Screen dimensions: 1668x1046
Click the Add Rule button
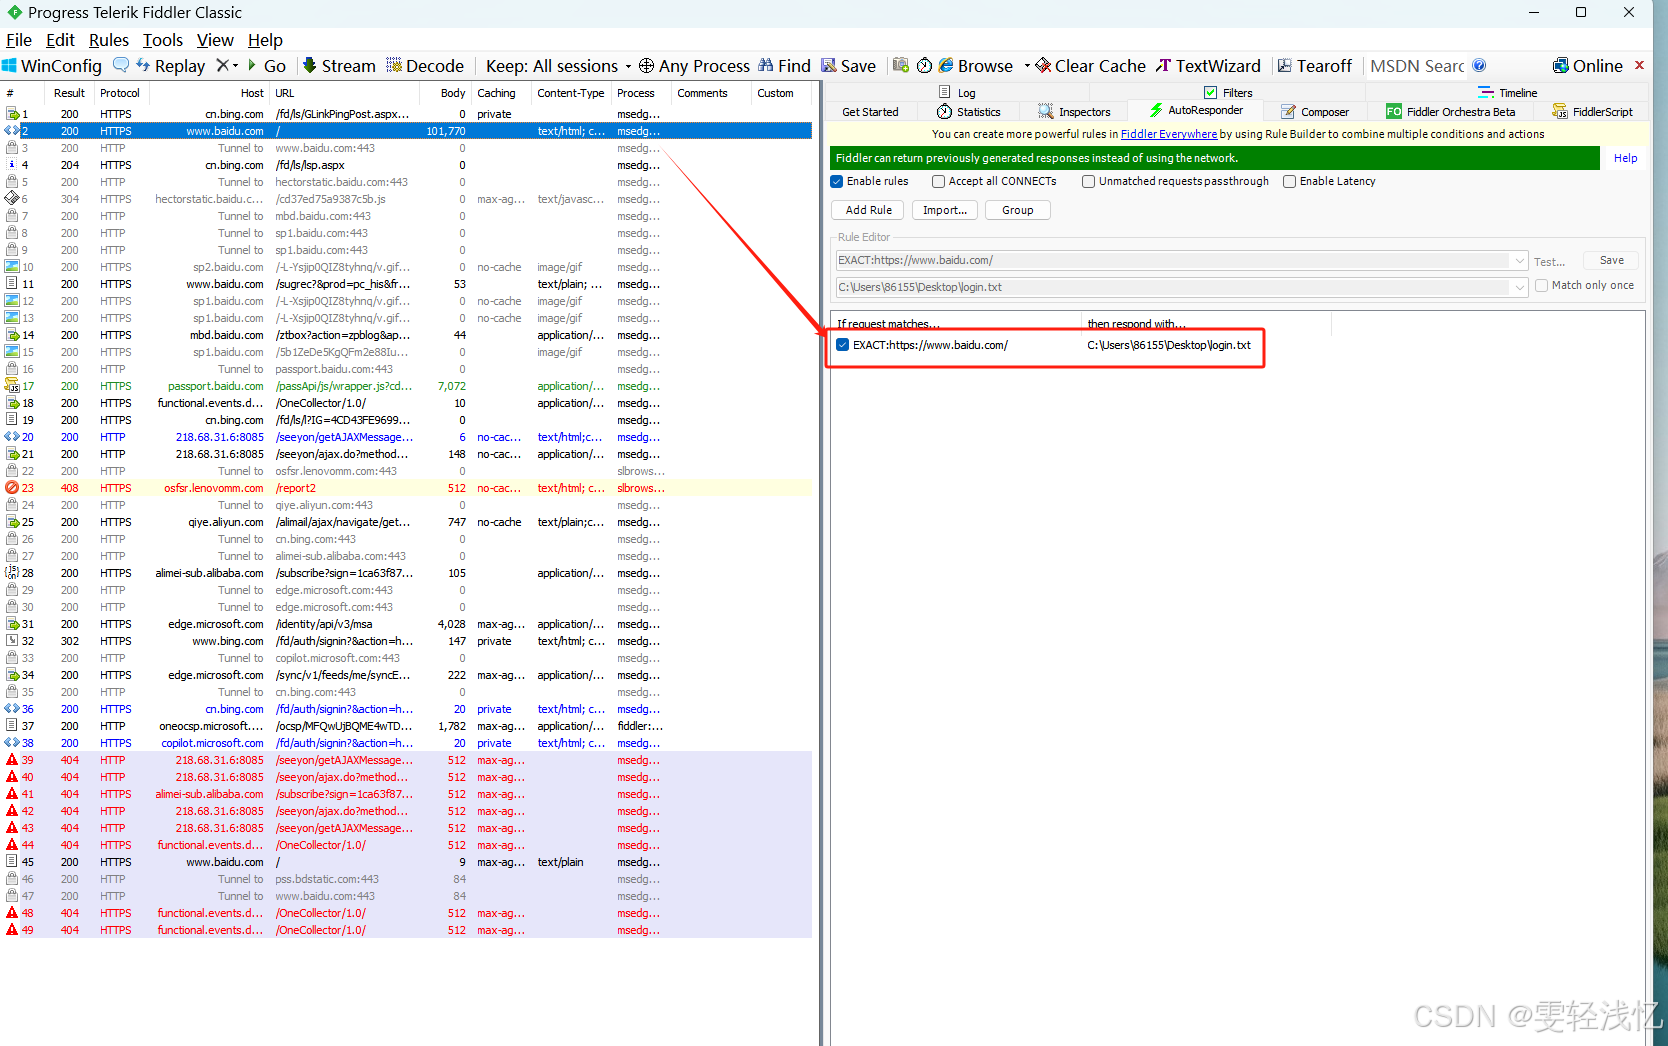(x=868, y=210)
